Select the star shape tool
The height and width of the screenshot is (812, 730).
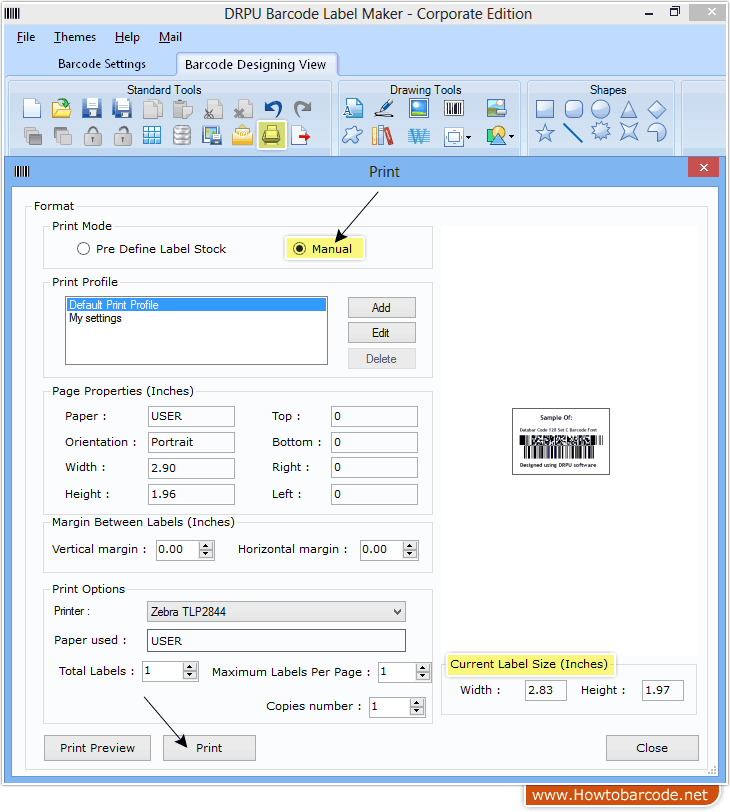tap(545, 133)
